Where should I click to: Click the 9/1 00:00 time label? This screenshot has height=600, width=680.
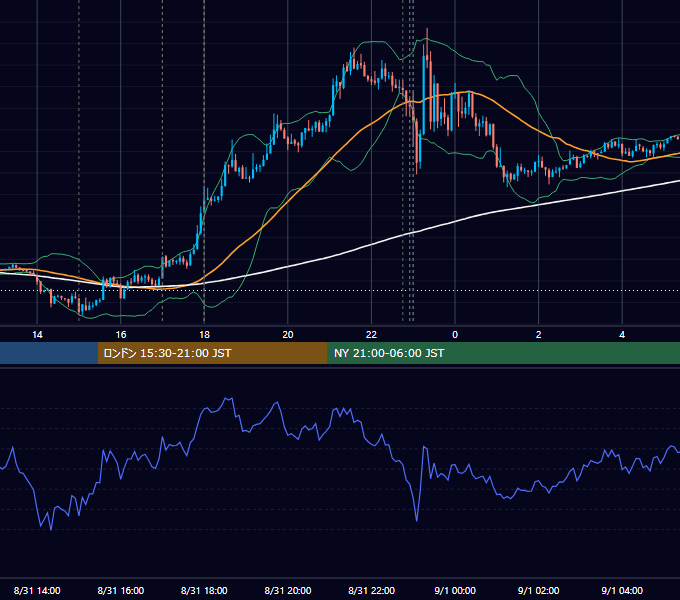click(x=455, y=590)
